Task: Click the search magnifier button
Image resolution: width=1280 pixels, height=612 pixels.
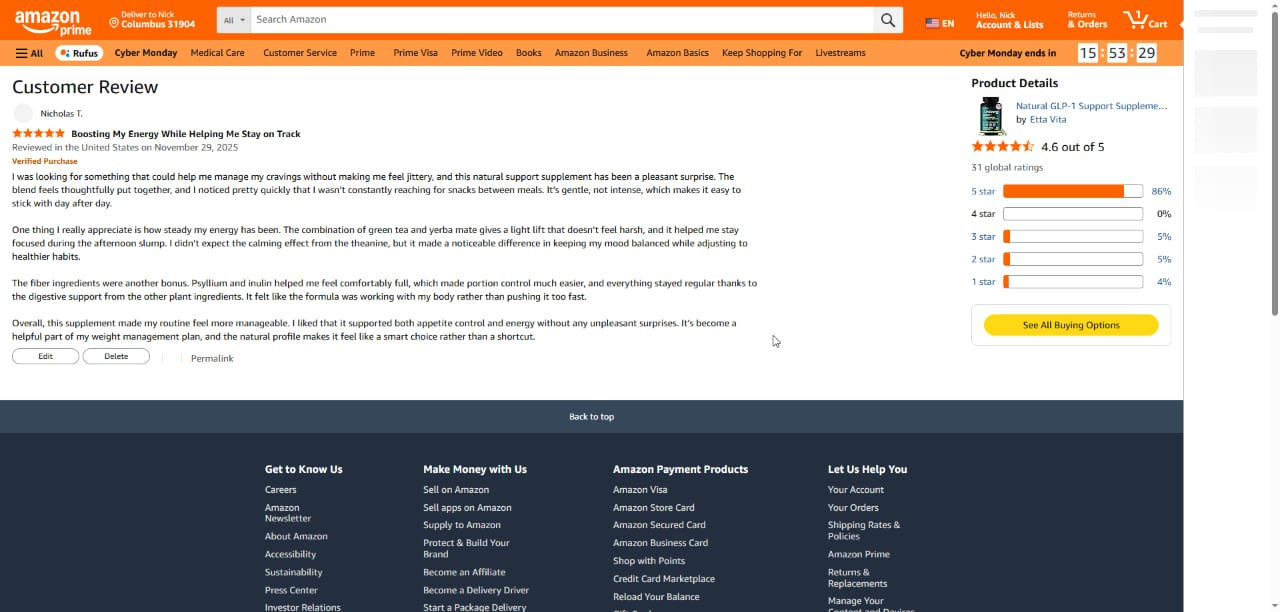Action: click(x=887, y=20)
